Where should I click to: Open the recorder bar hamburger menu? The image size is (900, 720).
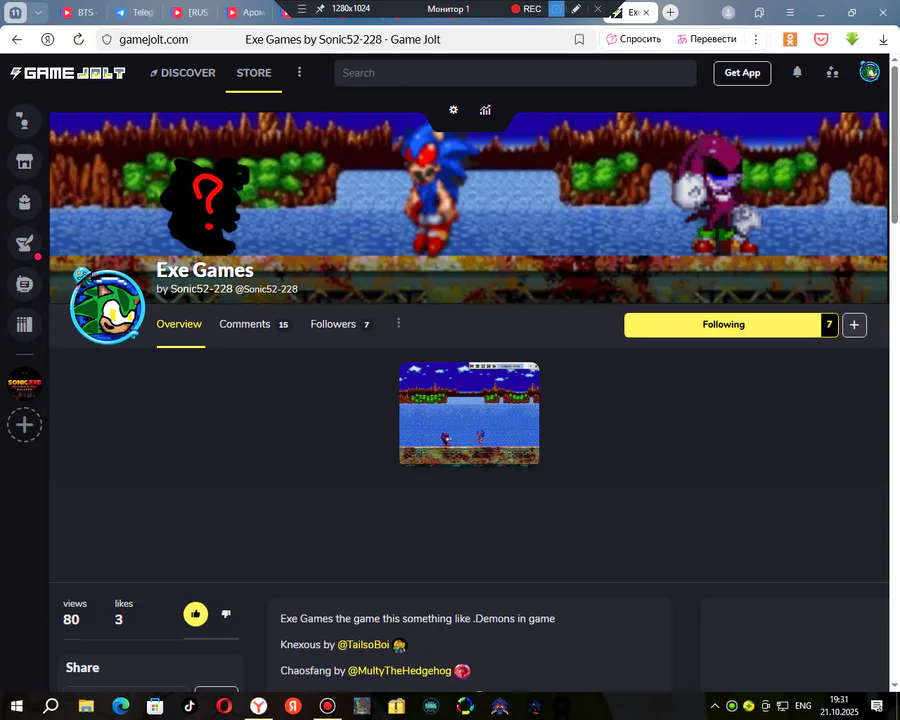tap(302, 9)
